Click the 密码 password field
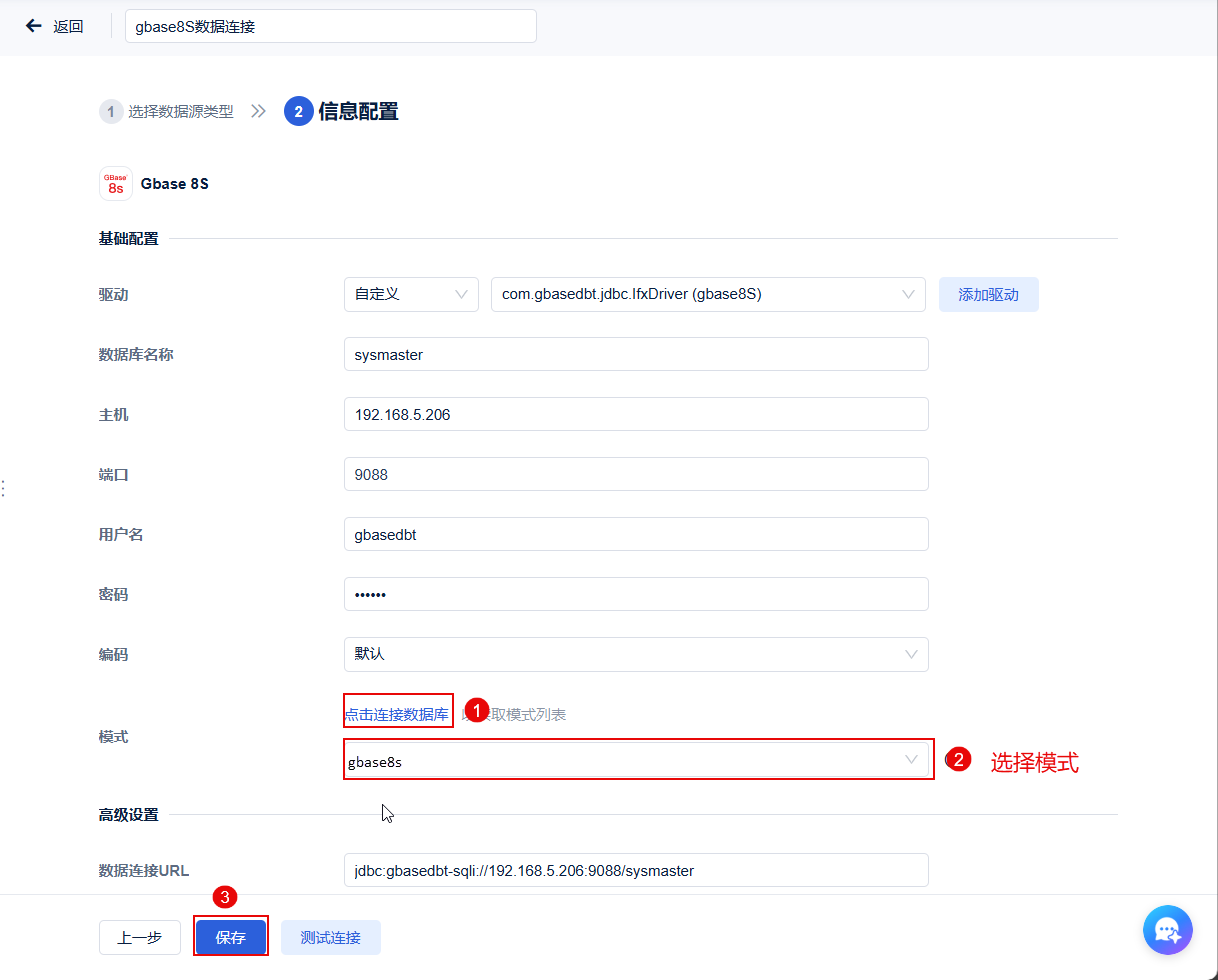1218x980 pixels. (x=636, y=594)
